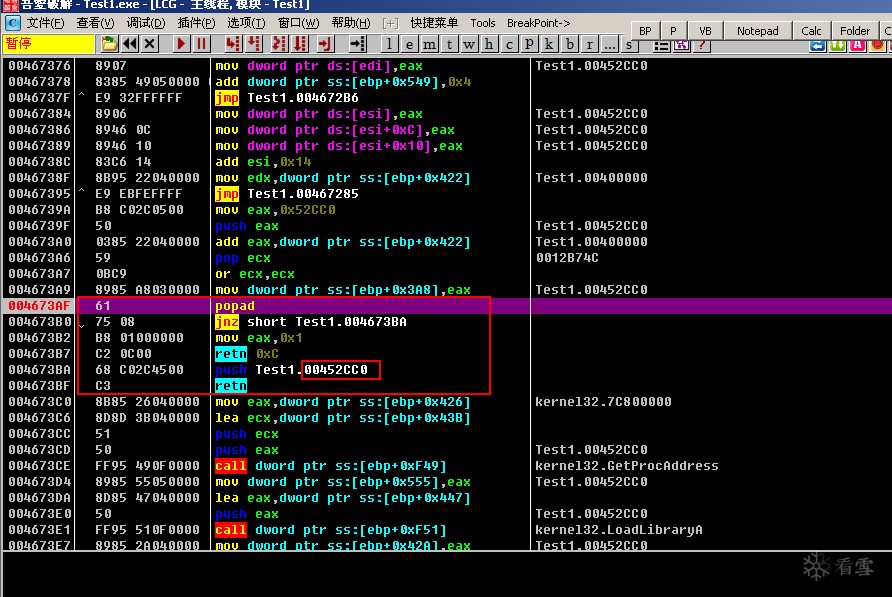Open CPU 'c' button
This screenshot has height=597, width=892.
click(x=509, y=44)
